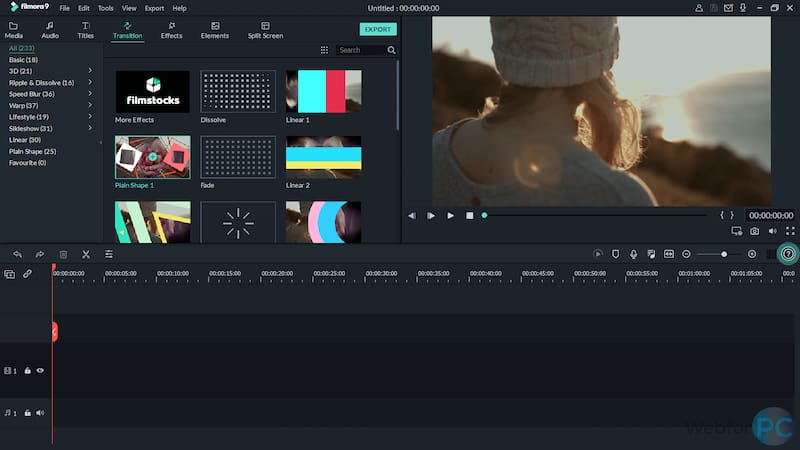
Task: Expand the Speed Blur (36) arrow
Action: pyautogui.click(x=90, y=93)
